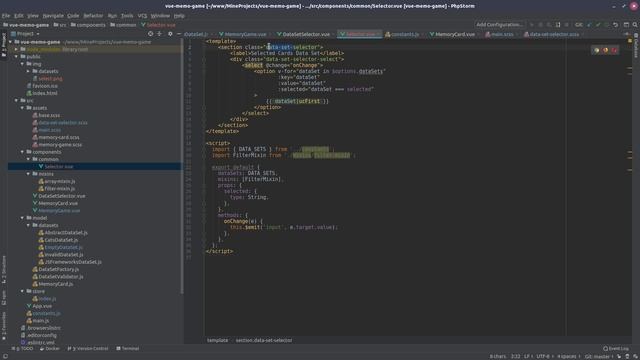Viewport: 640px width, 360px height.
Task: Click 'section.data-set-selector' breadcrumb
Action: tap(264, 340)
